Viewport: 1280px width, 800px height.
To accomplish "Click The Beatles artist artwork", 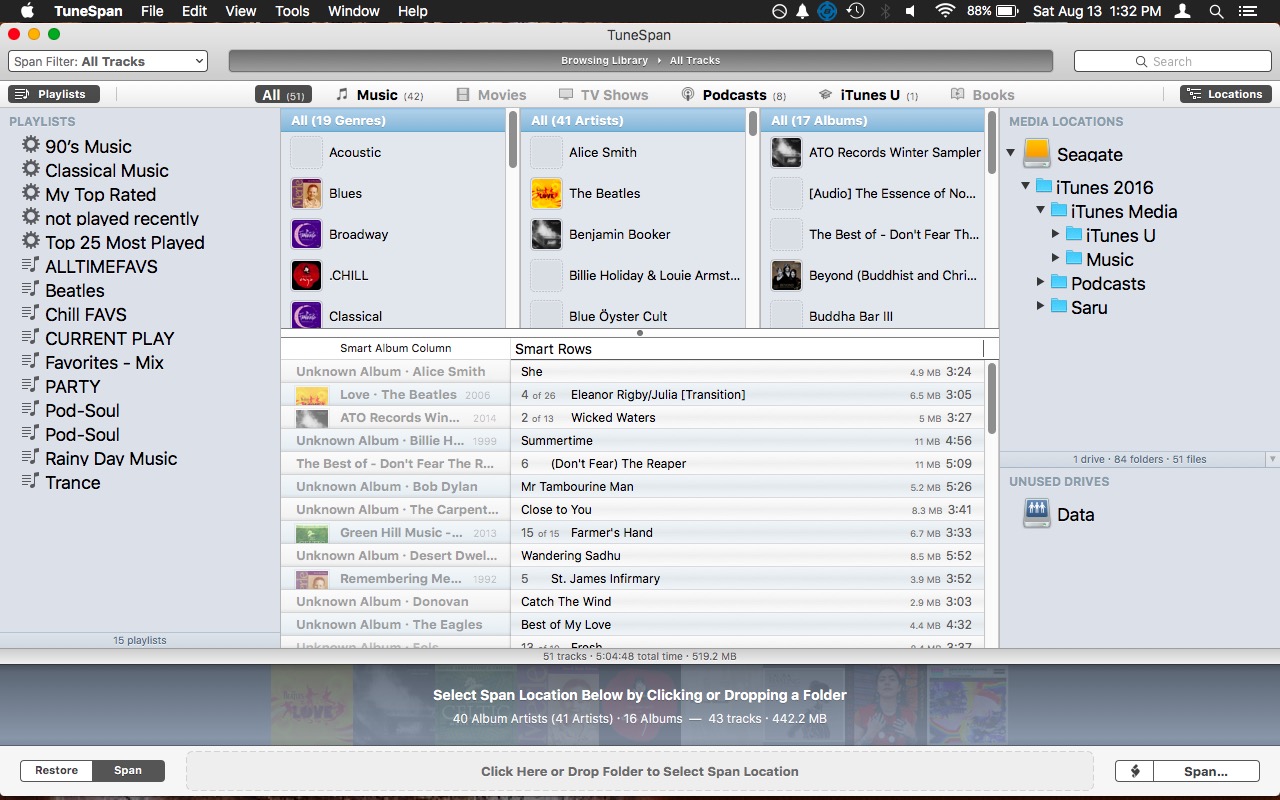I will coord(546,193).
